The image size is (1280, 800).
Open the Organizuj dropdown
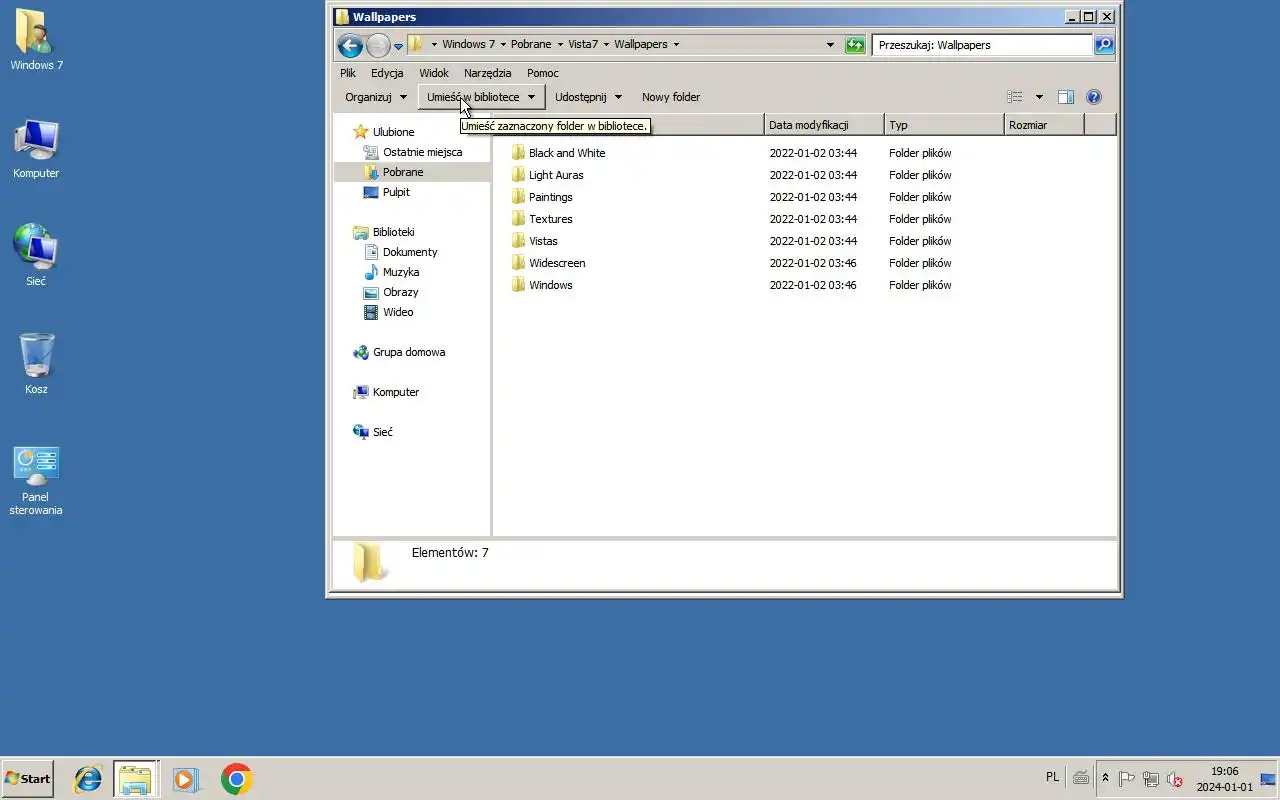click(x=376, y=97)
